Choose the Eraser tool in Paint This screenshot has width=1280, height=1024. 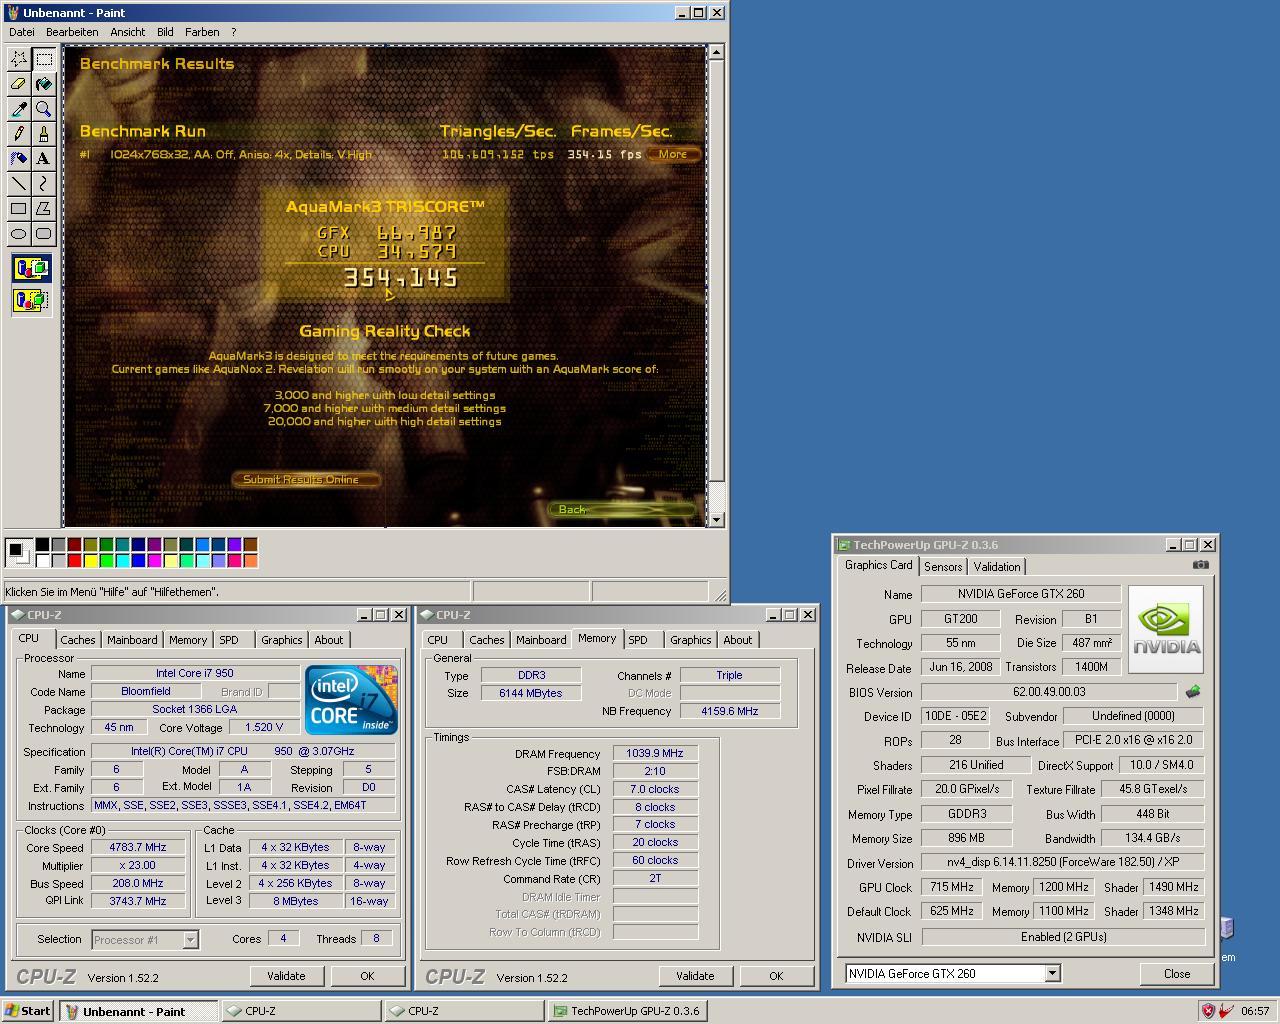pyautogui.click(x=19, y=84)
